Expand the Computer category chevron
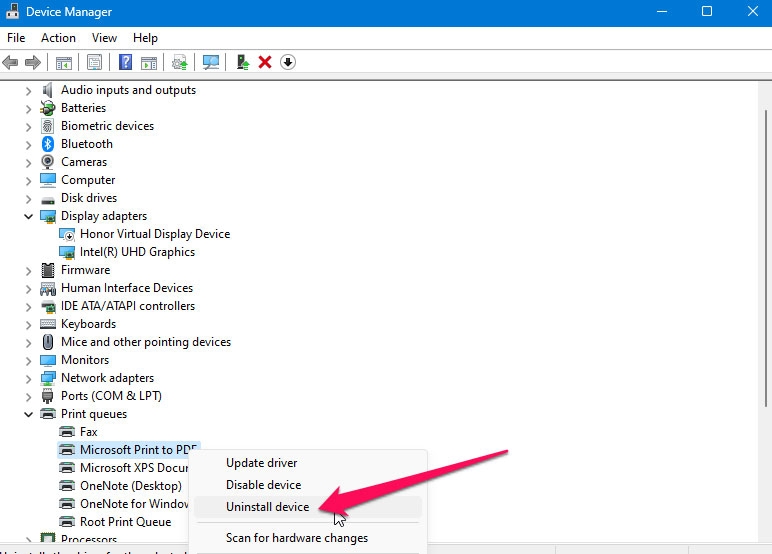 (29, 181)
